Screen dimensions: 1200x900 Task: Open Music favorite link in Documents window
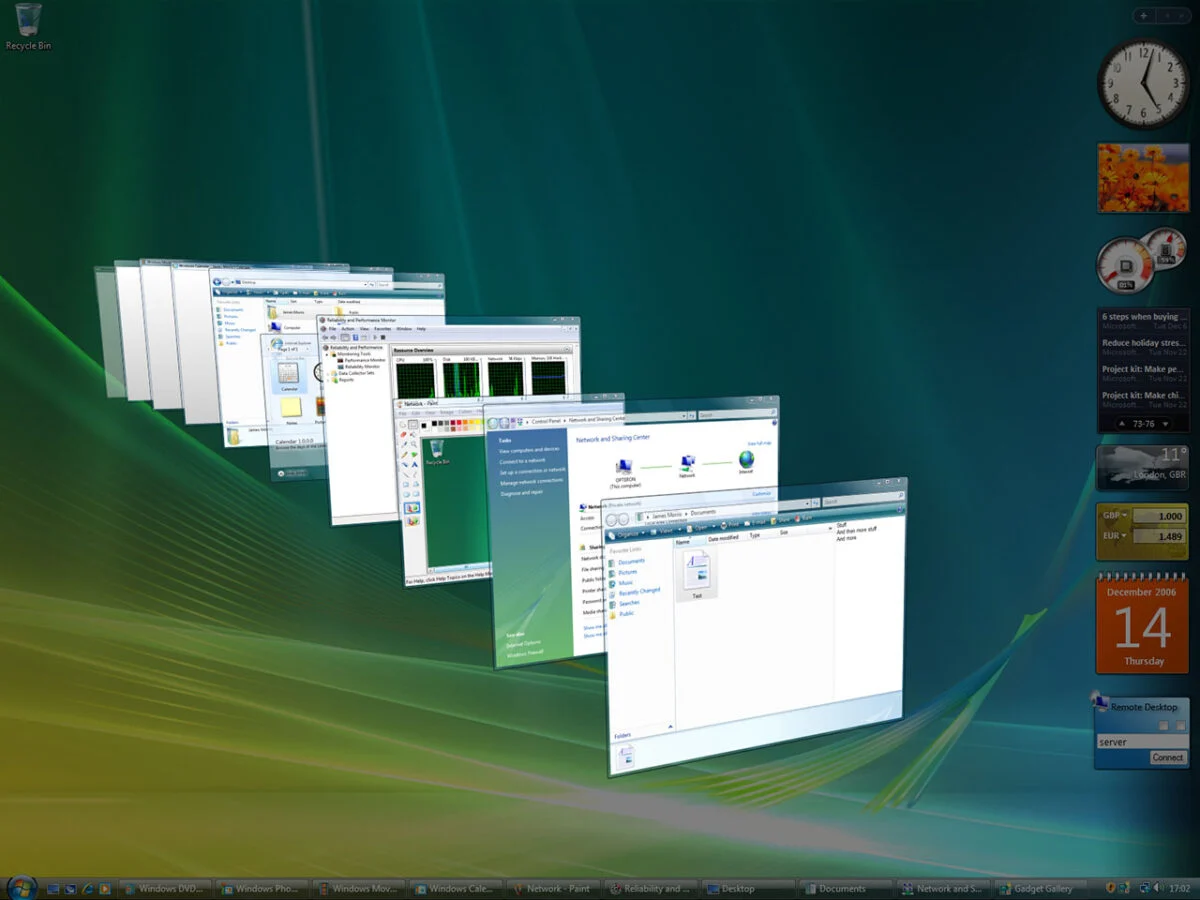click(626, 583)
